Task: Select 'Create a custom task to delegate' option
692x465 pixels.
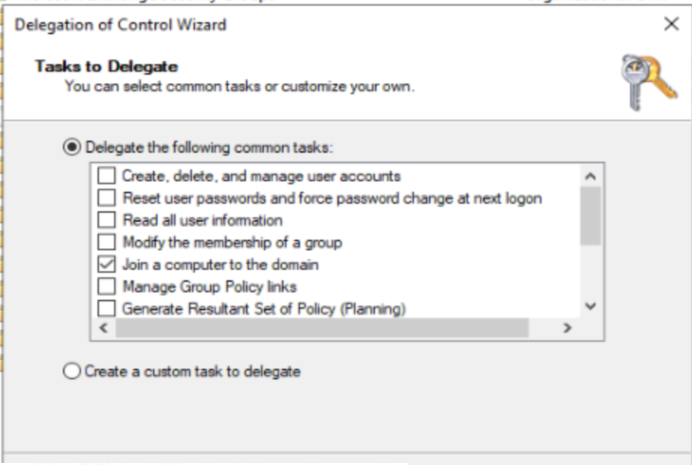Action: [72, 371]
